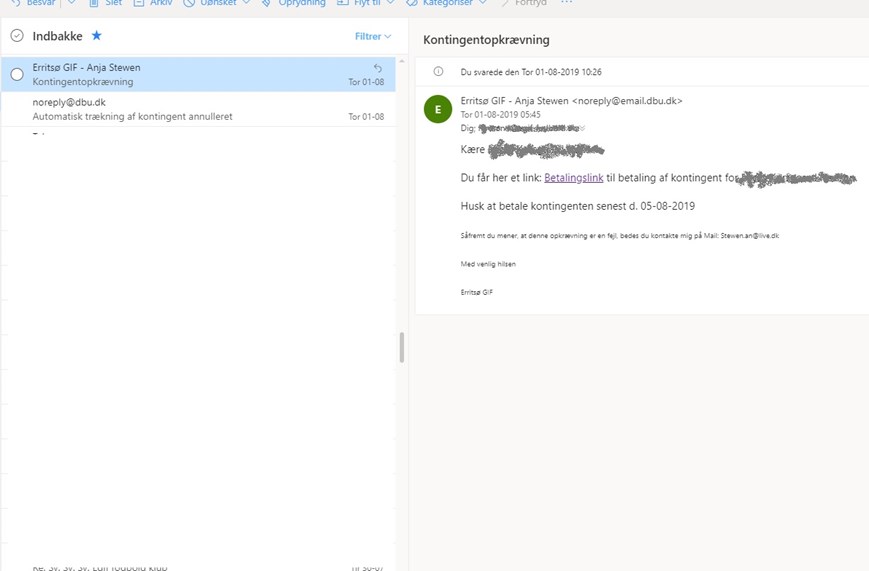Tick the selection circle on Erritsø GIF message
This screenshot has height=571, width=869.
pos(17,74)
